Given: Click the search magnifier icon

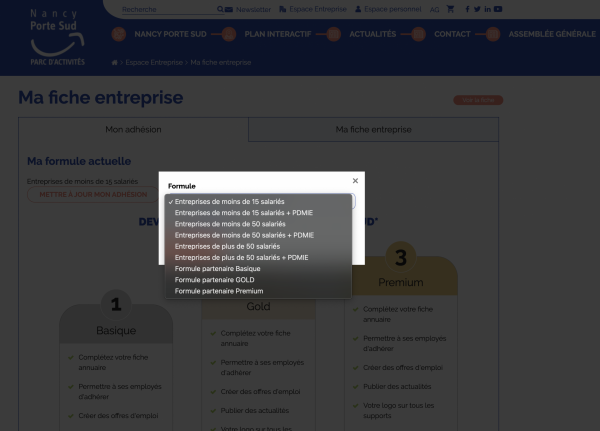Looking at the screenshot, I should [220, 9].
